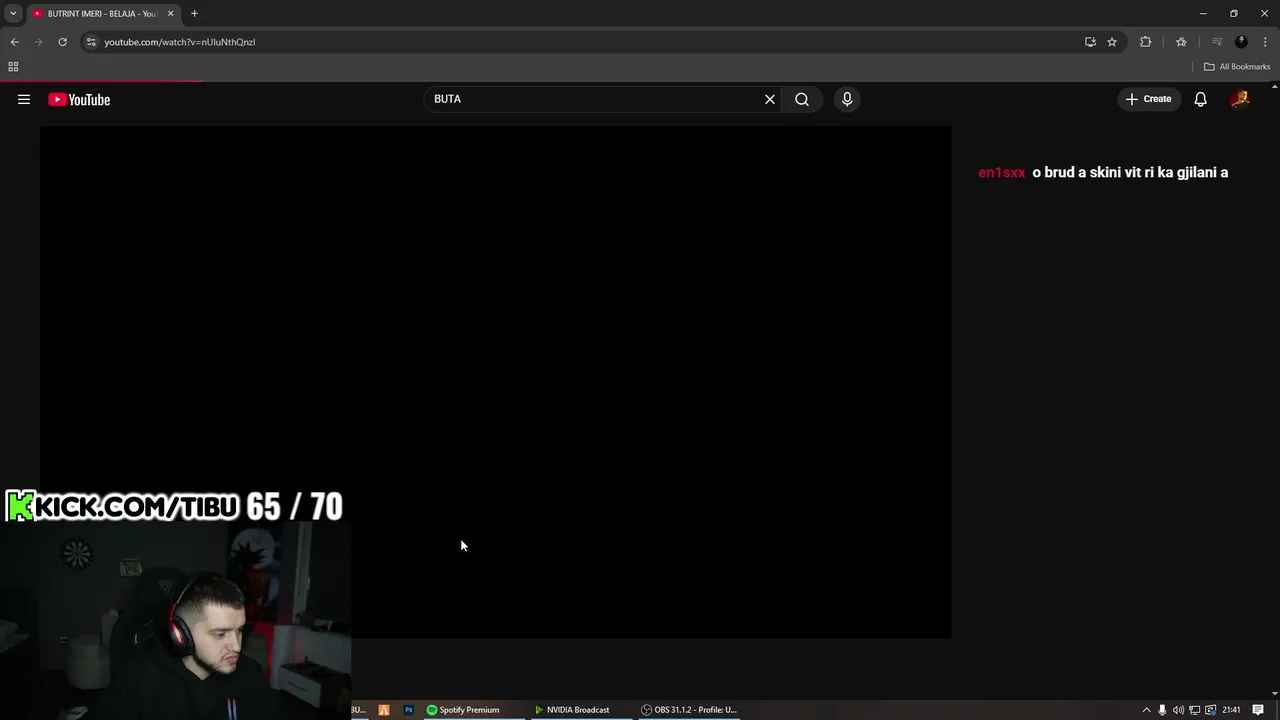The width and height of the screenshot is (1280, 720).
Task: Open the Windows notification center
Action: (1258, 710)
